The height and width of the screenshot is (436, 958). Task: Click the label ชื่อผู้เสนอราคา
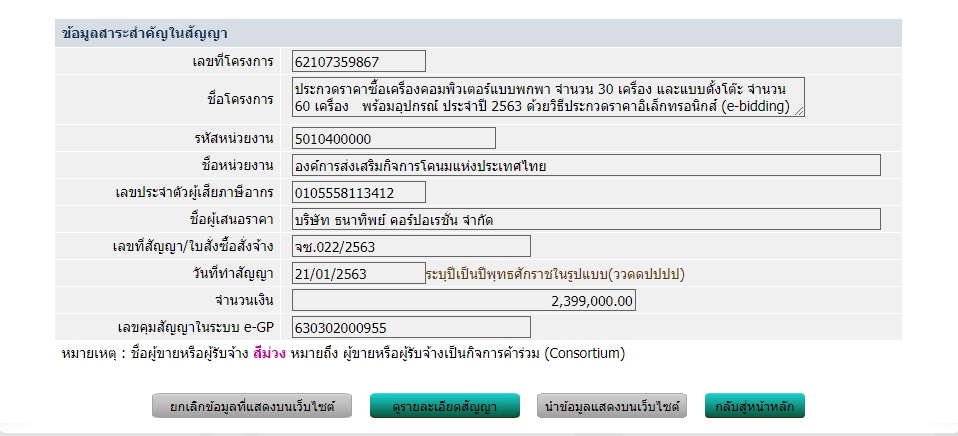232,220
